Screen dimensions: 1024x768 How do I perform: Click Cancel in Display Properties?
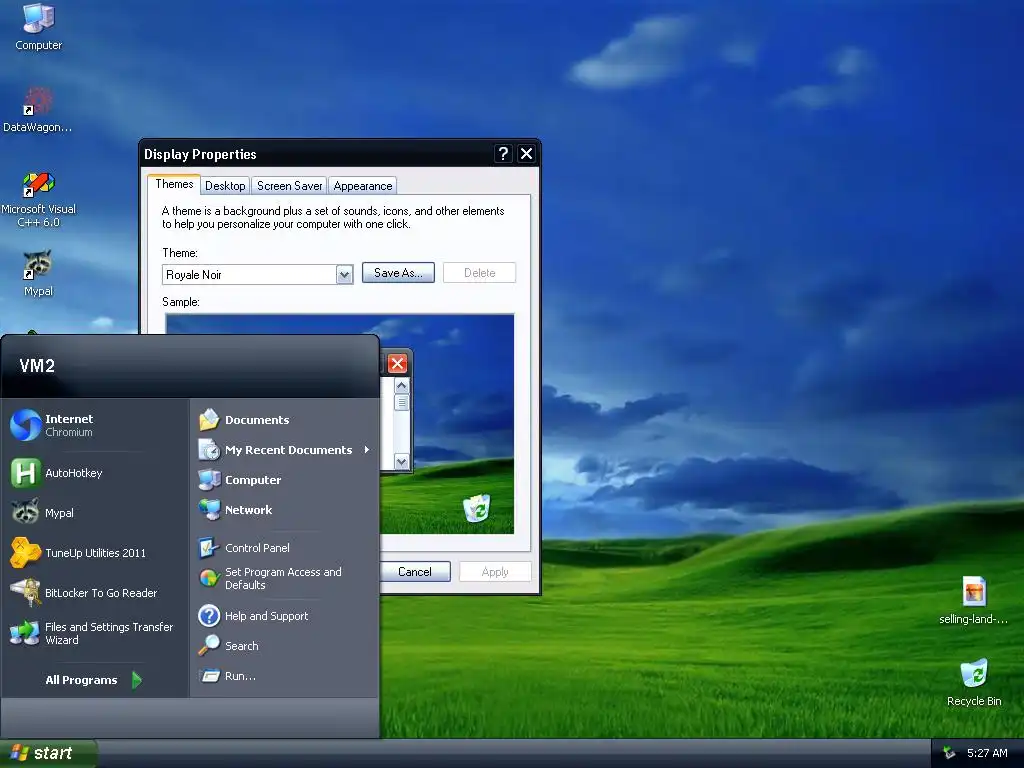pos(415,571)
